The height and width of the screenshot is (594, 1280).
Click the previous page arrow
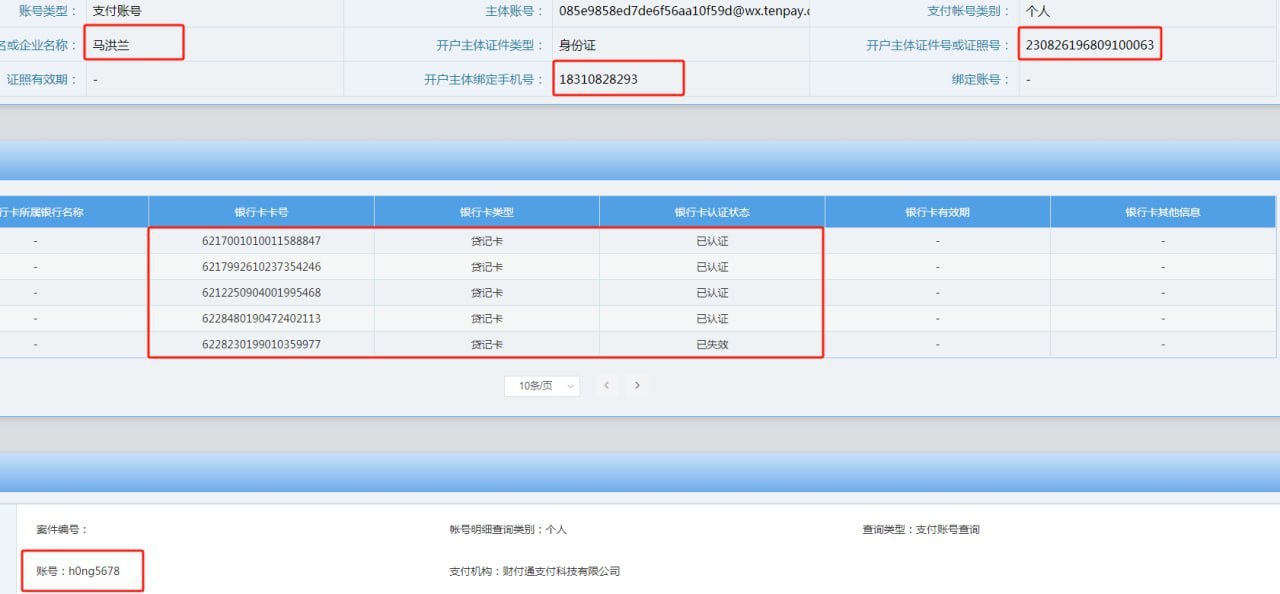606,386
